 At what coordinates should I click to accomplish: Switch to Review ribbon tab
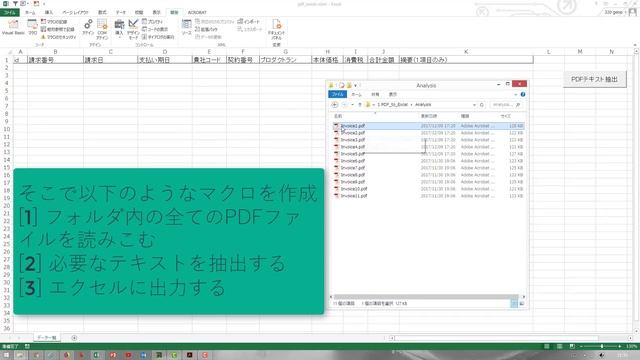click(x=139, y=13)
